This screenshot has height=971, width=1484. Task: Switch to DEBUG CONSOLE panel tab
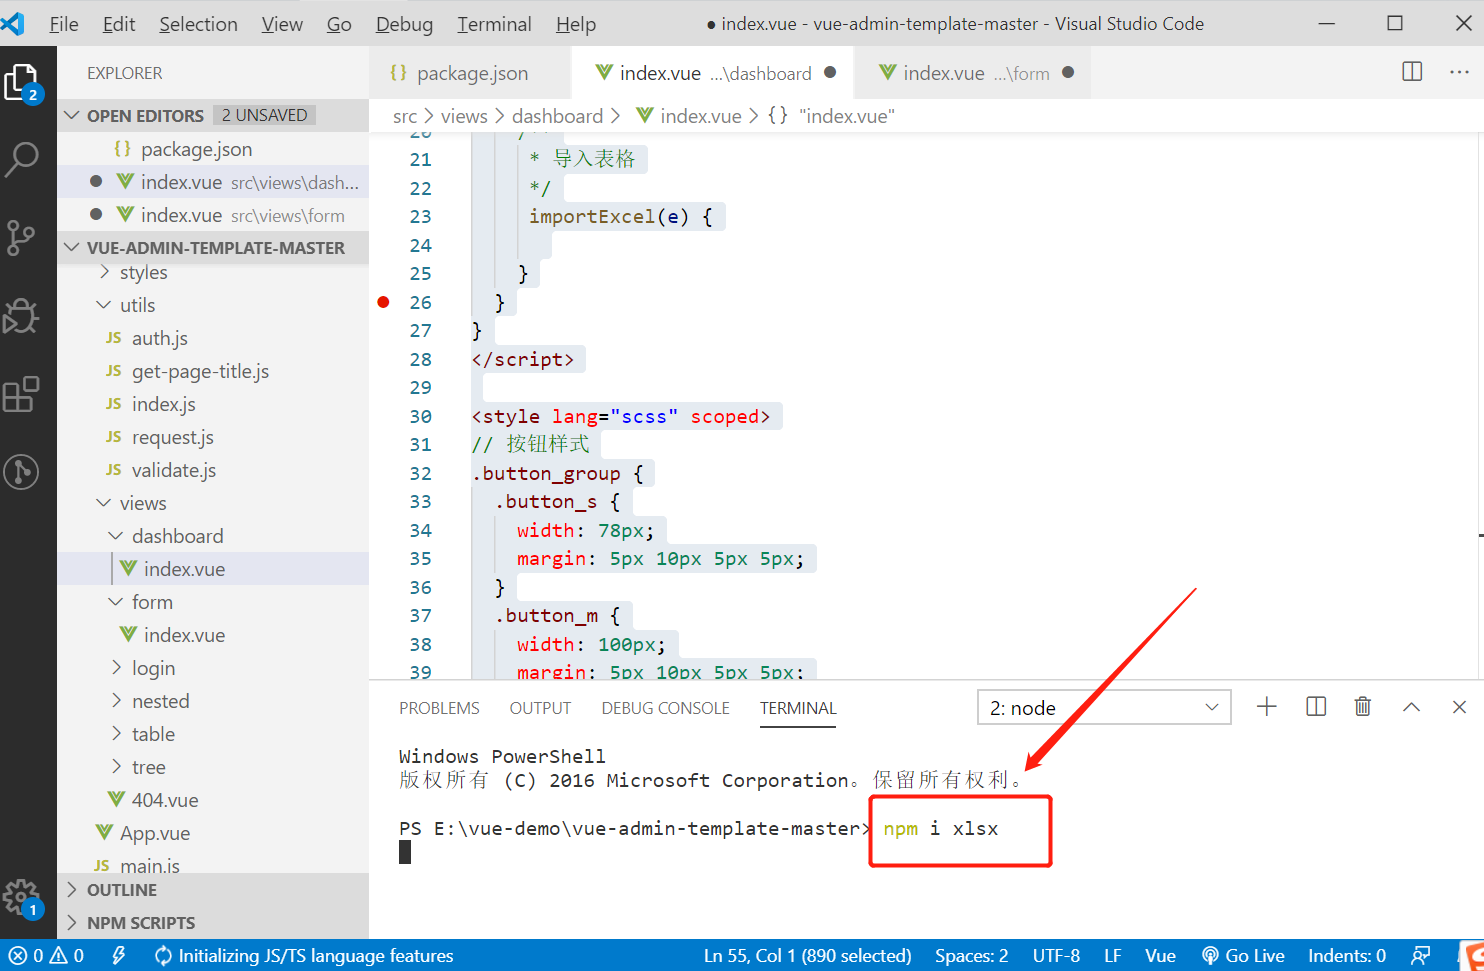(x=665, y=708)
